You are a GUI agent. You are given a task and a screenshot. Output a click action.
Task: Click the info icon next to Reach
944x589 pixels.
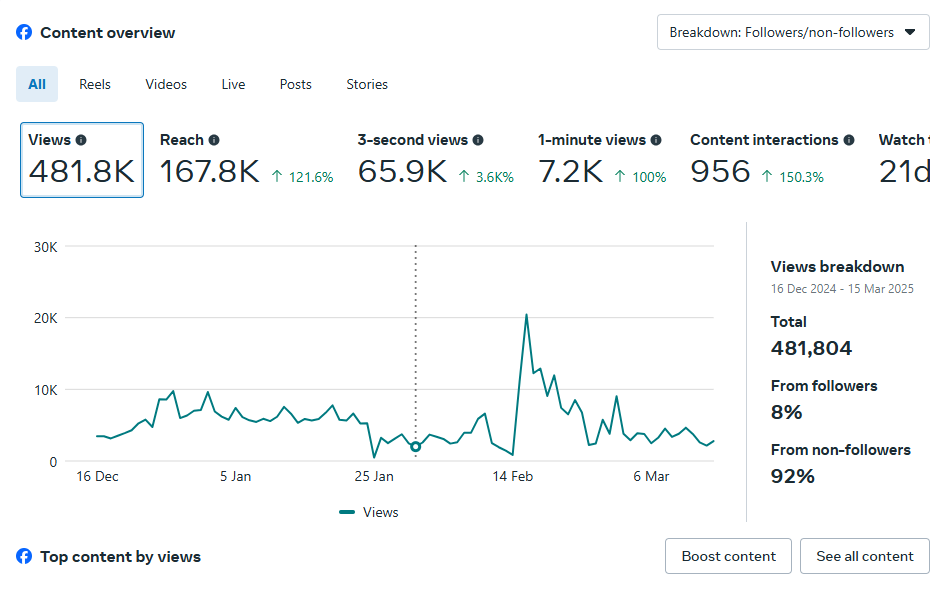214,141
